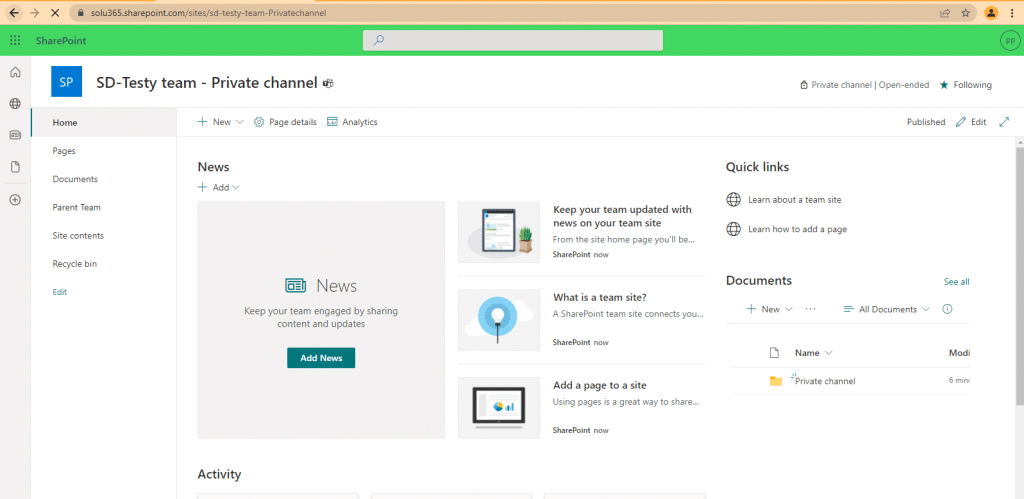Click the file type column icon
The width and height of the screenshot is (1024, 499).
tap(775, 353)
